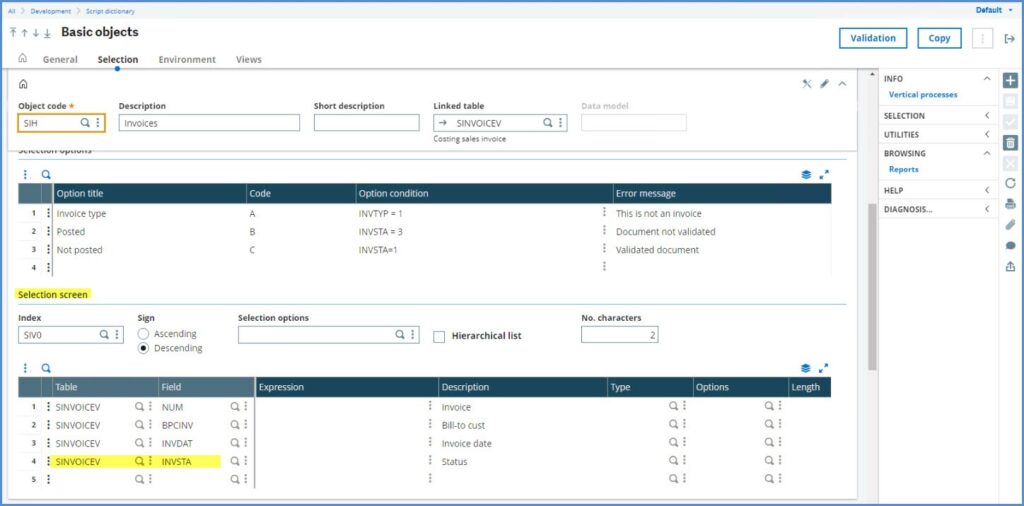
Task: Click the Delete trash icon in sidebar
Action: point(1010,142)
